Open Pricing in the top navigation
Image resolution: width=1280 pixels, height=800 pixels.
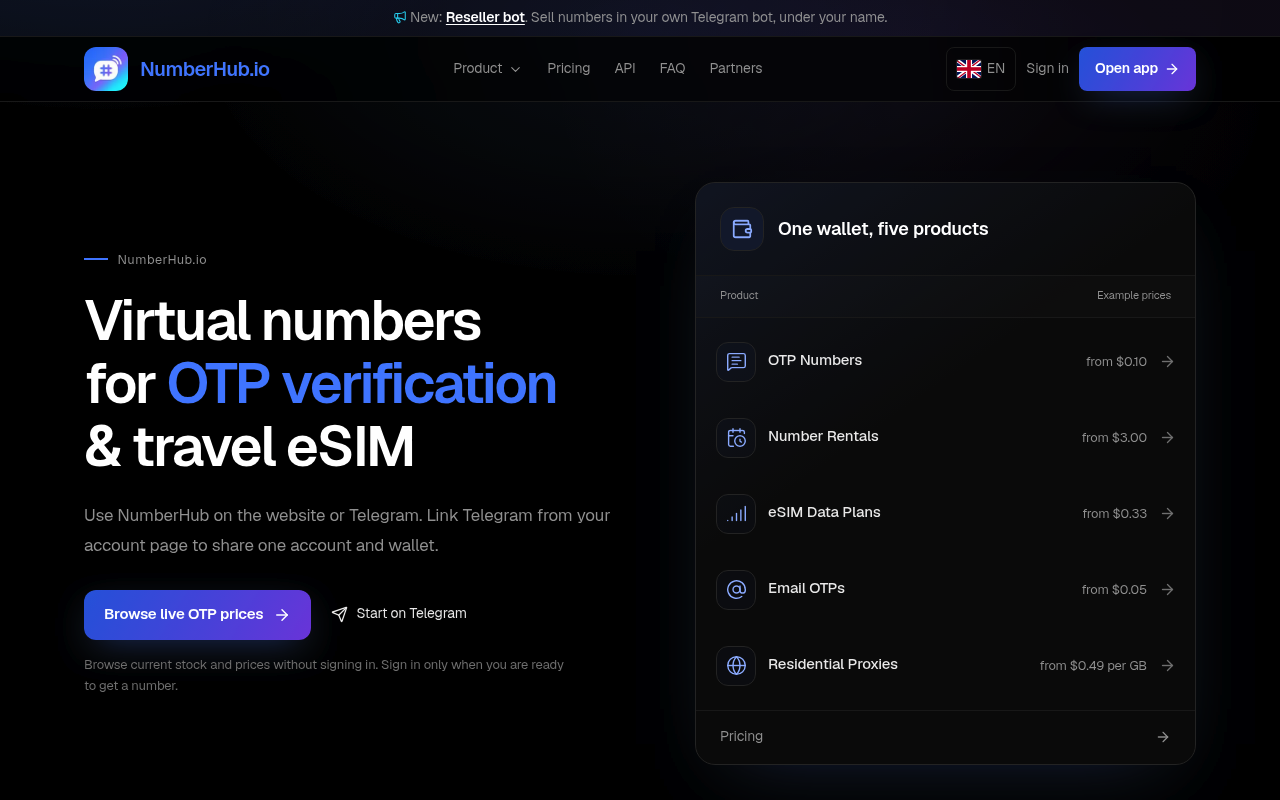(569, 69)
